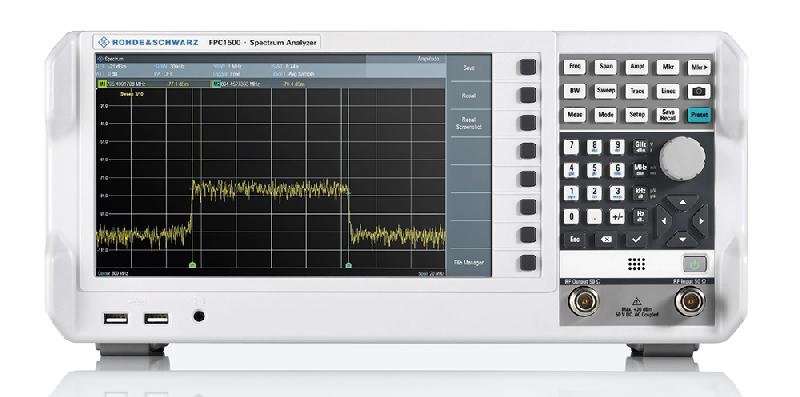Click the grey rotary knob
The width and height of the screenshot is (800, 397).
682,158
